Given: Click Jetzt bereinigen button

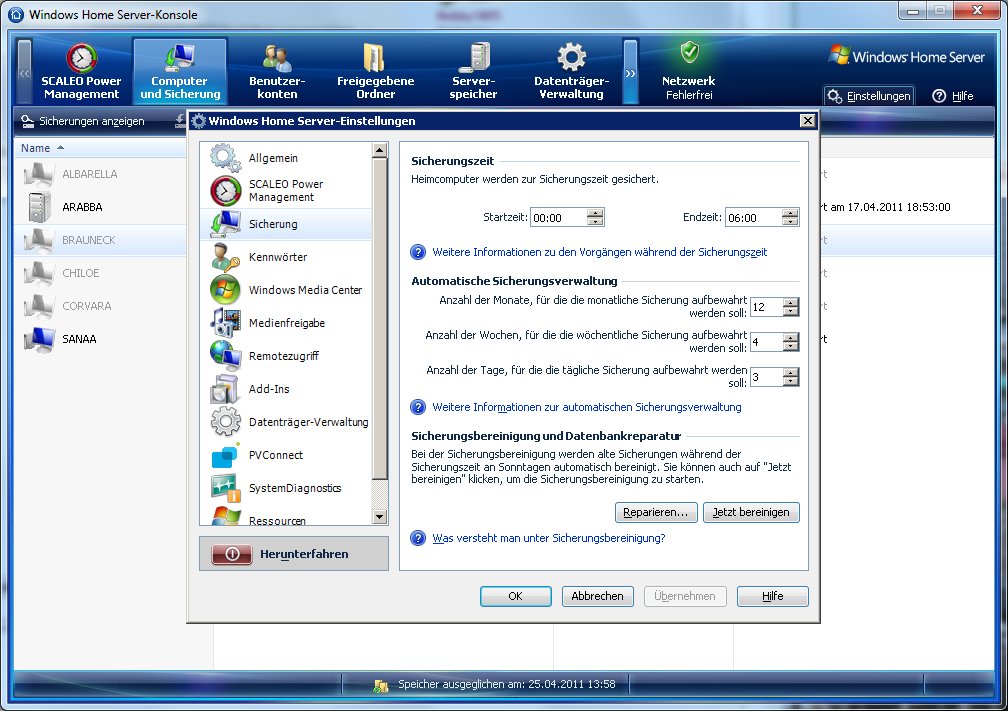Looking at the screenshot, I should [751, 512].
